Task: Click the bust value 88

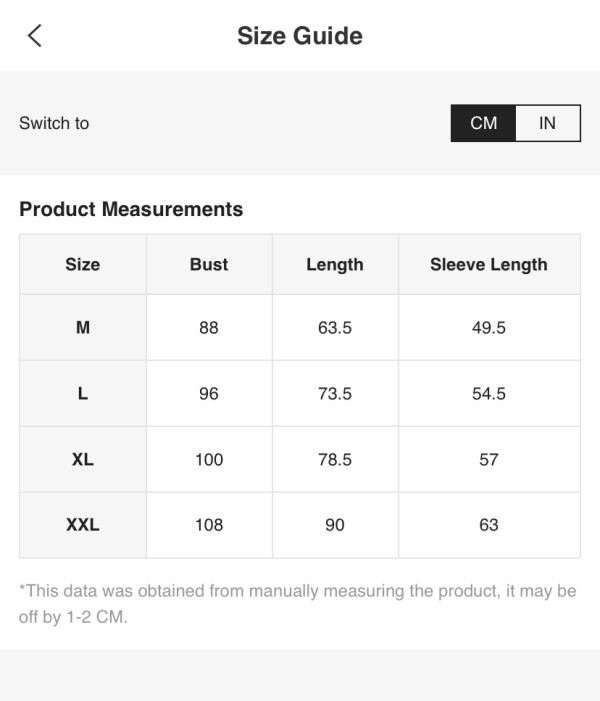Action: point(209,327)
